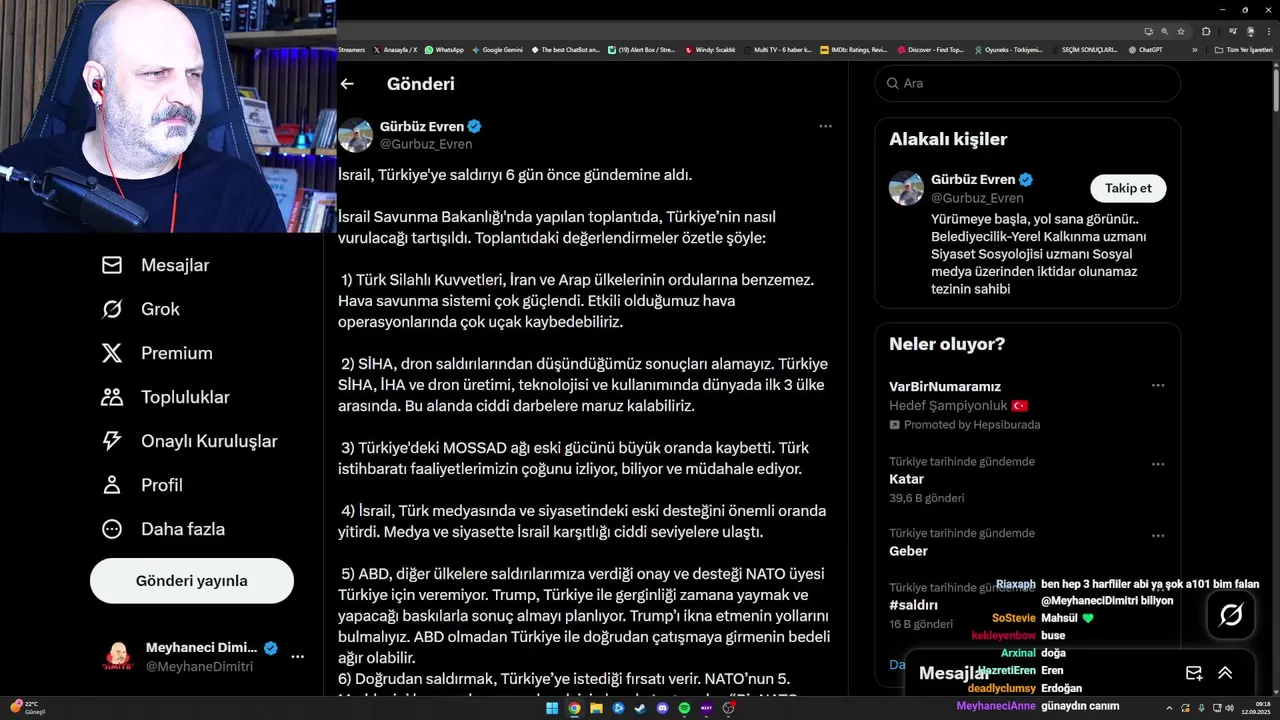Click the Meyhaneci Dimitri profile avatar
The width and height of the screenshot is (1280, 720).
pyautogui.click(x=118, y=657)
